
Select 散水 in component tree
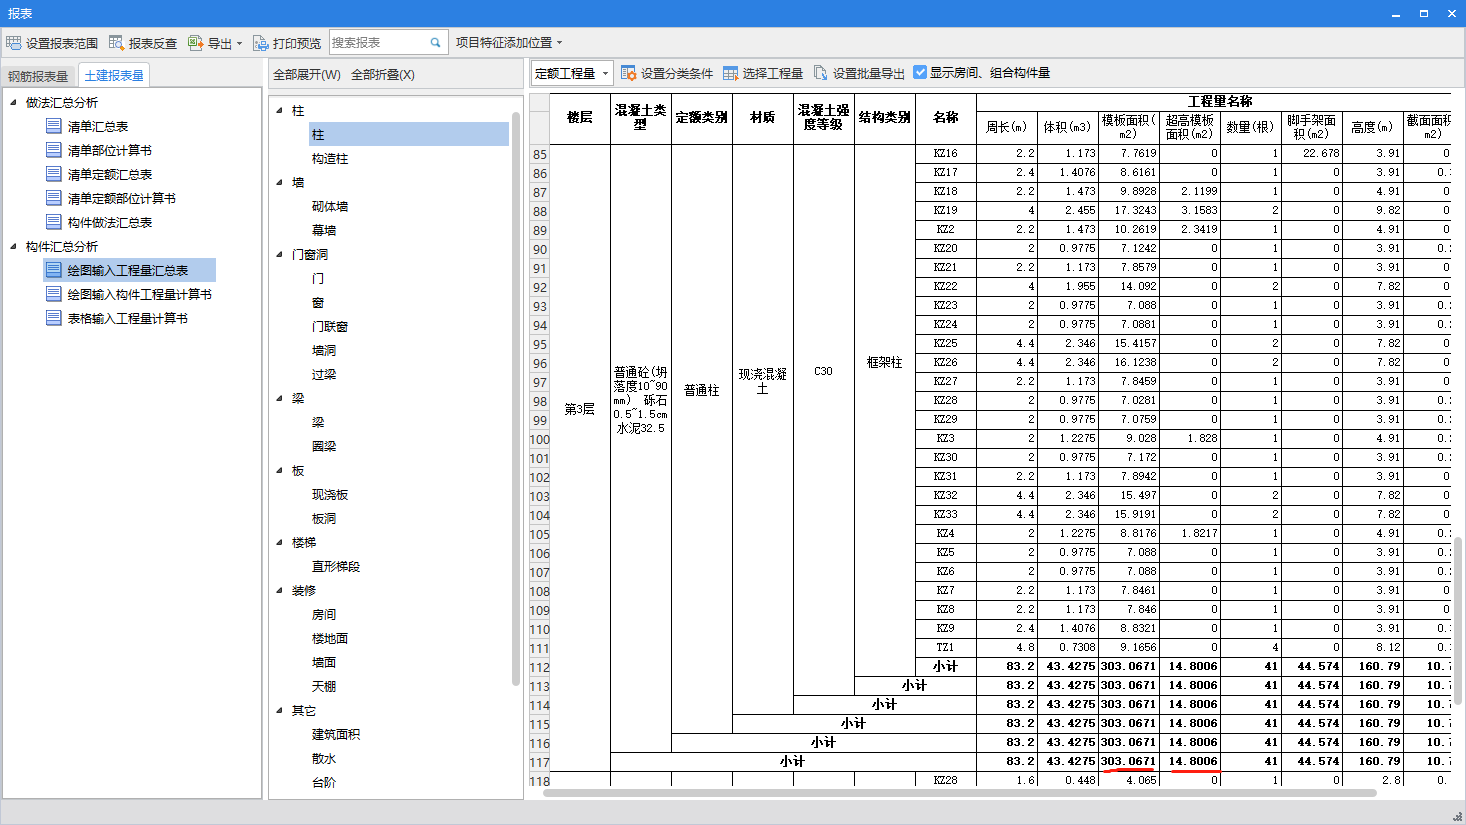pyautogui.click(x=324, y=758)
